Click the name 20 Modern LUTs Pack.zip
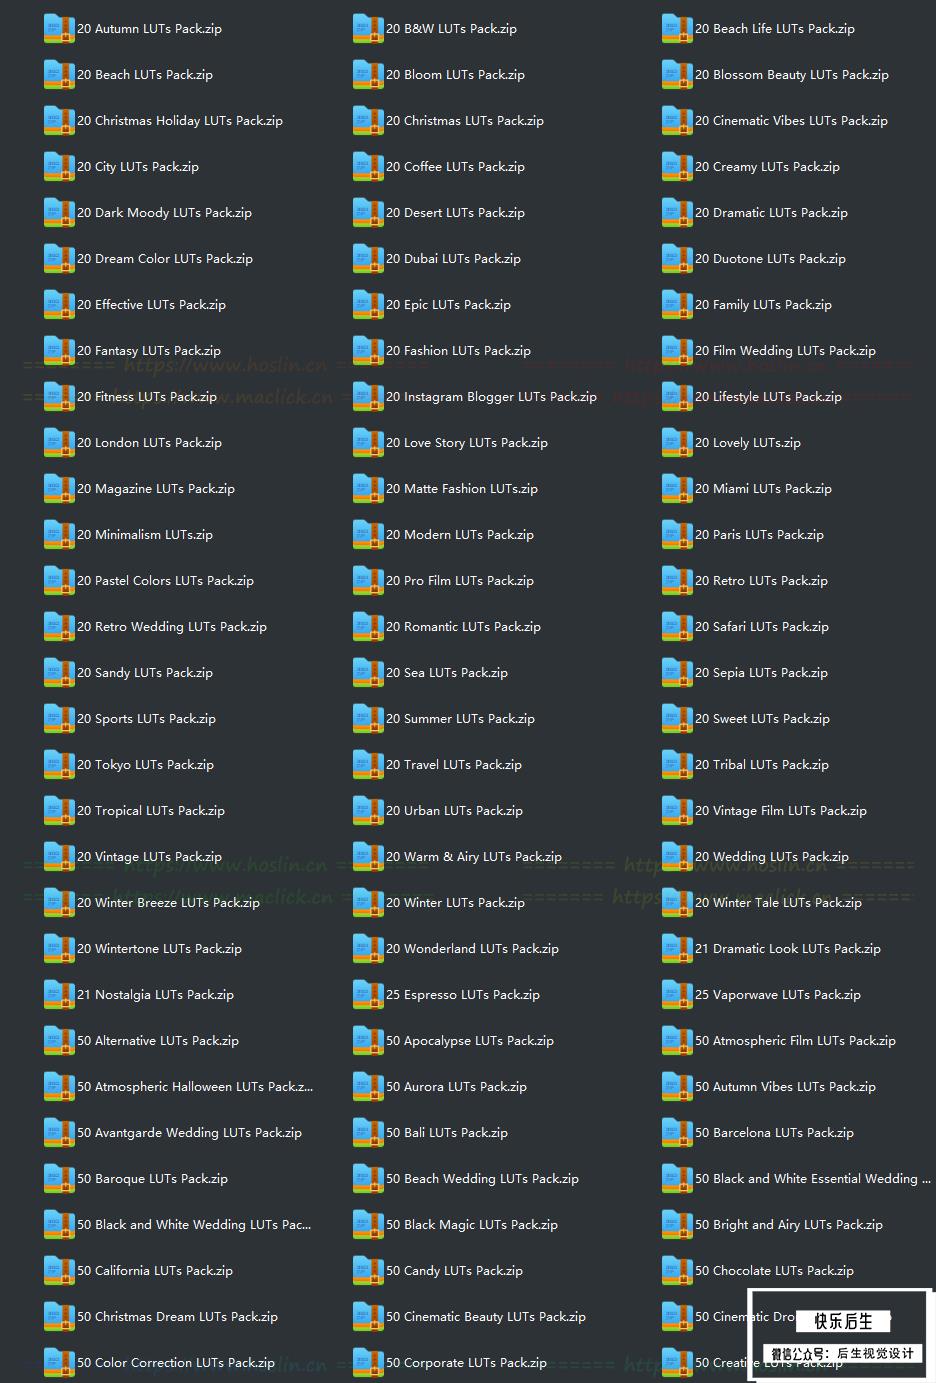This screenshot has height=1383, width=936. [x=460, y=535]
